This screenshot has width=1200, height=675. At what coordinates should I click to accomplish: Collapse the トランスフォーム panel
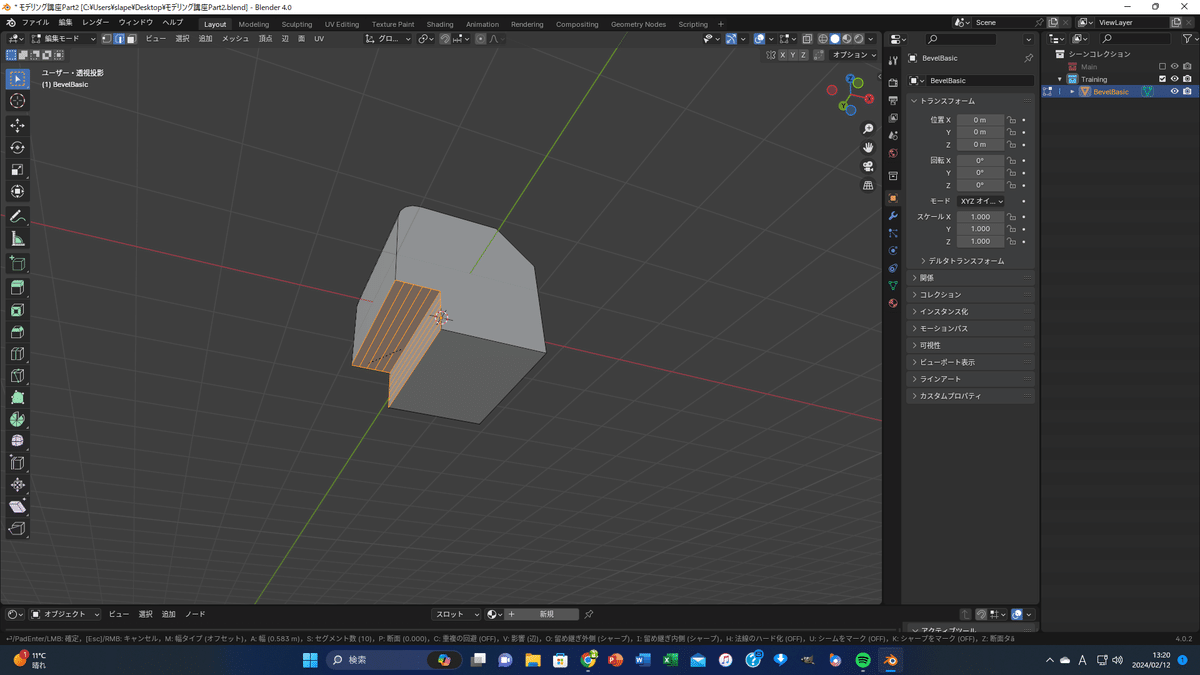[946, 101]
